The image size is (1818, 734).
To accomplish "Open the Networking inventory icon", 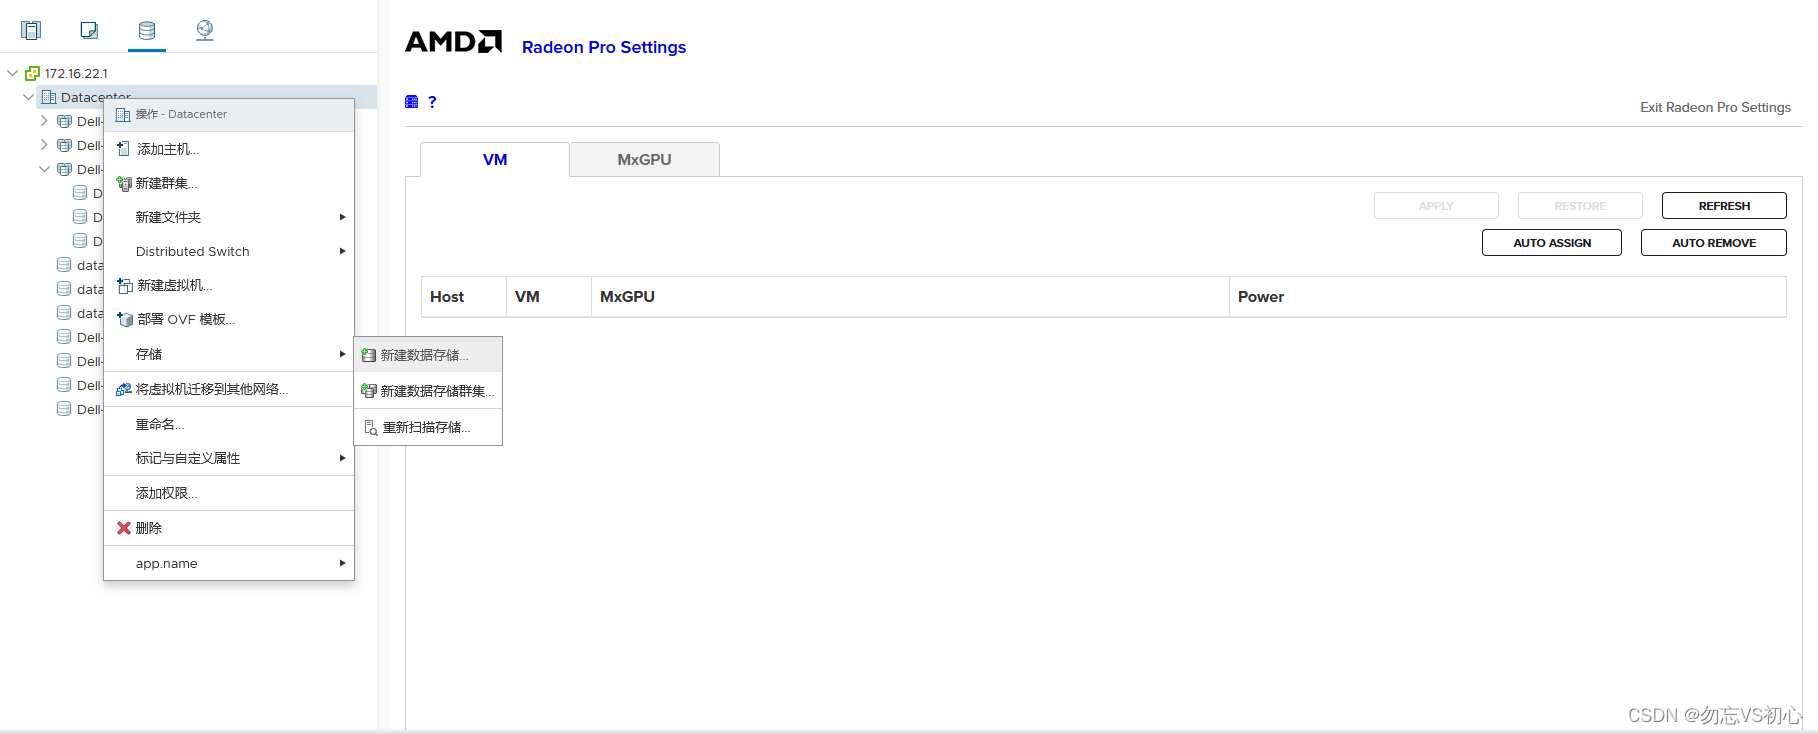I will pyautogui.click(x=205, y=30).
